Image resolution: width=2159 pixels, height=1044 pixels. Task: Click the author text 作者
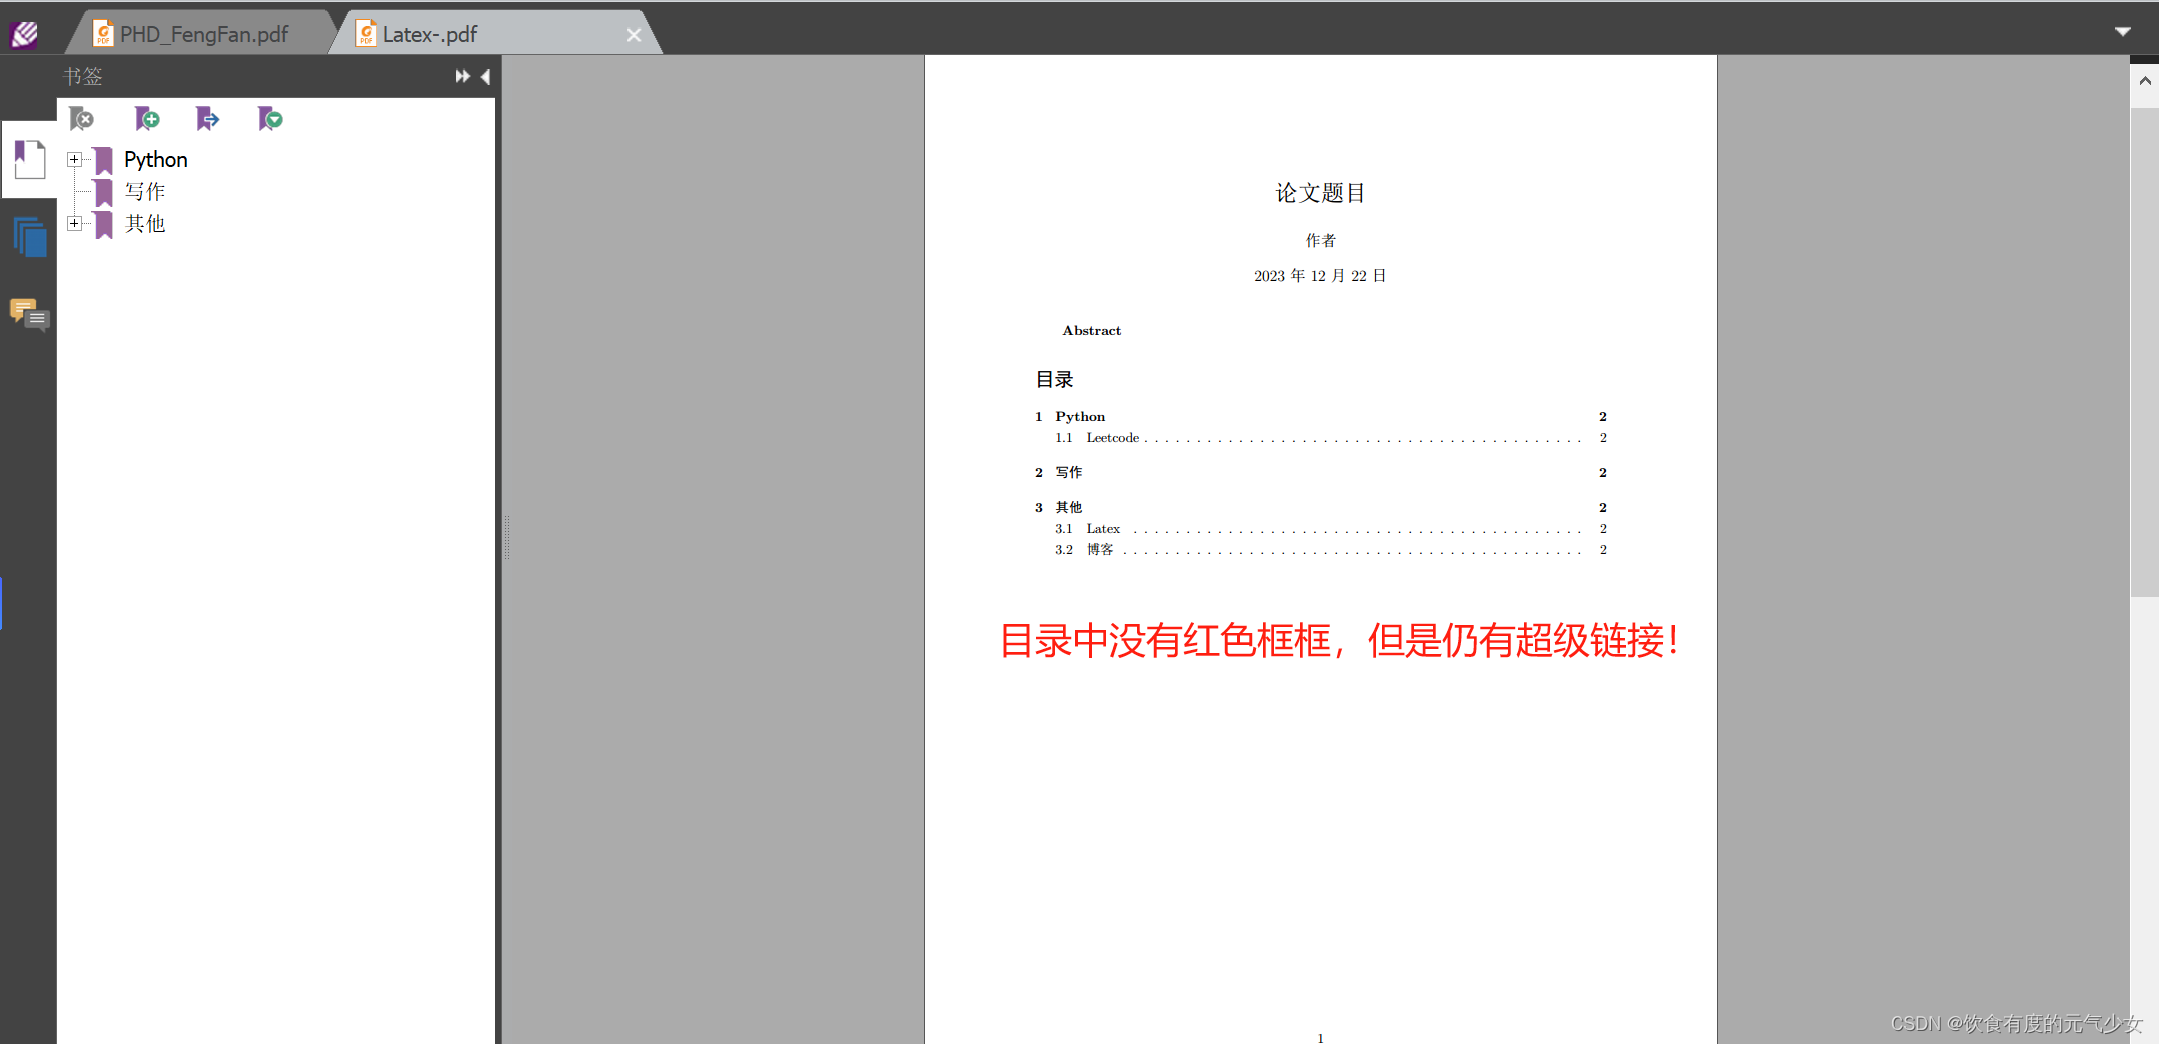[1320, 241]
